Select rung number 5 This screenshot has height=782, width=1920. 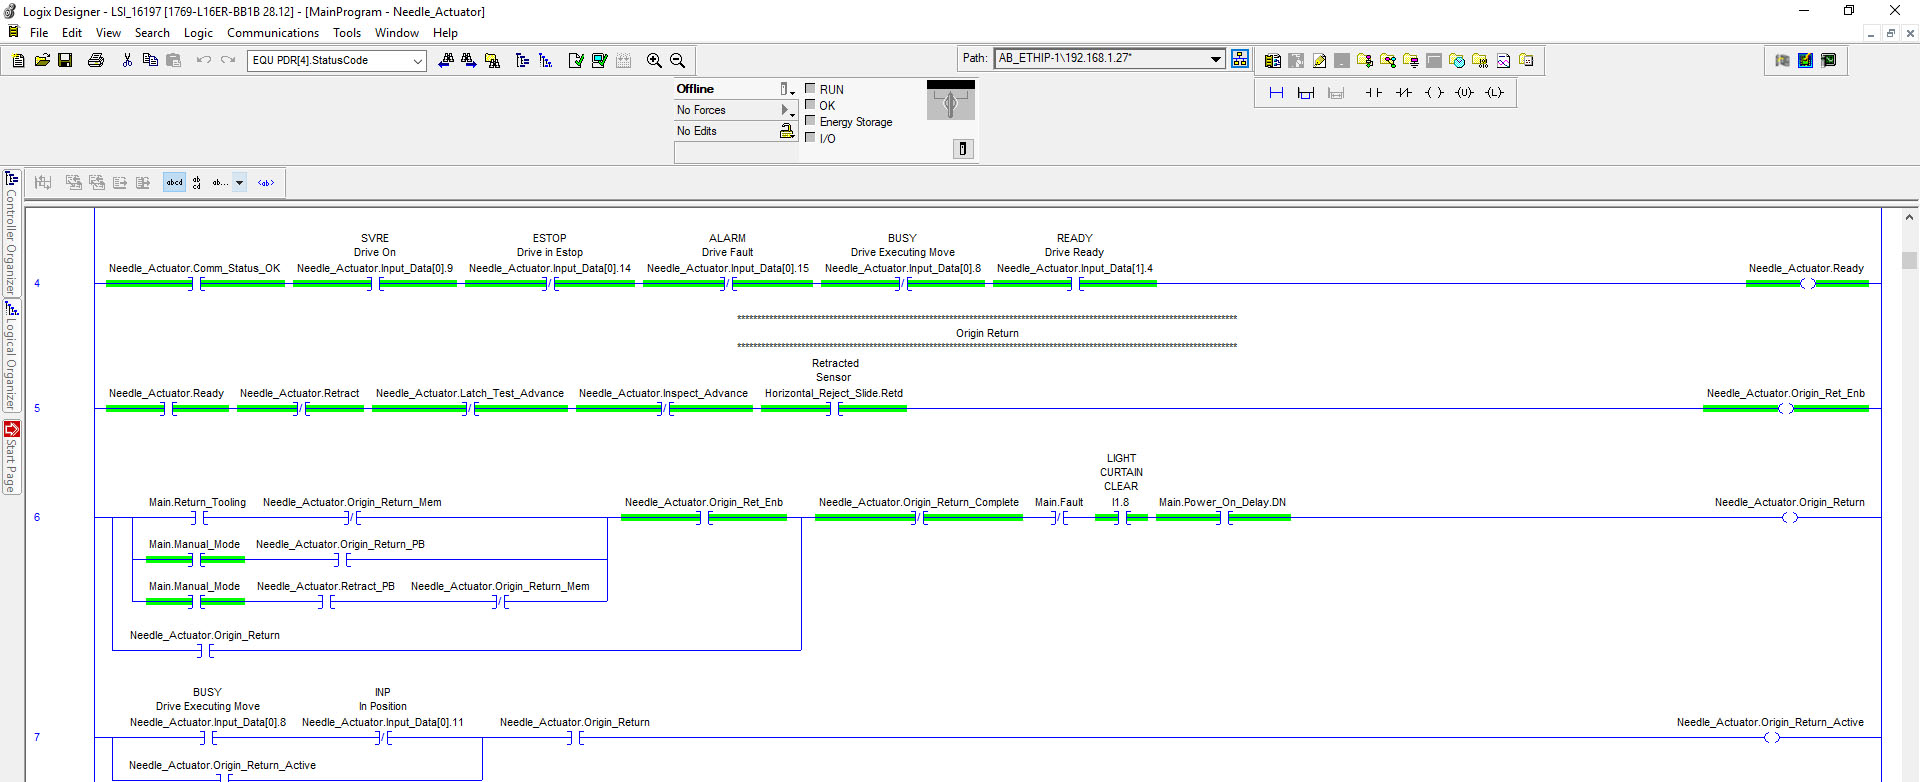coord(37,409)
